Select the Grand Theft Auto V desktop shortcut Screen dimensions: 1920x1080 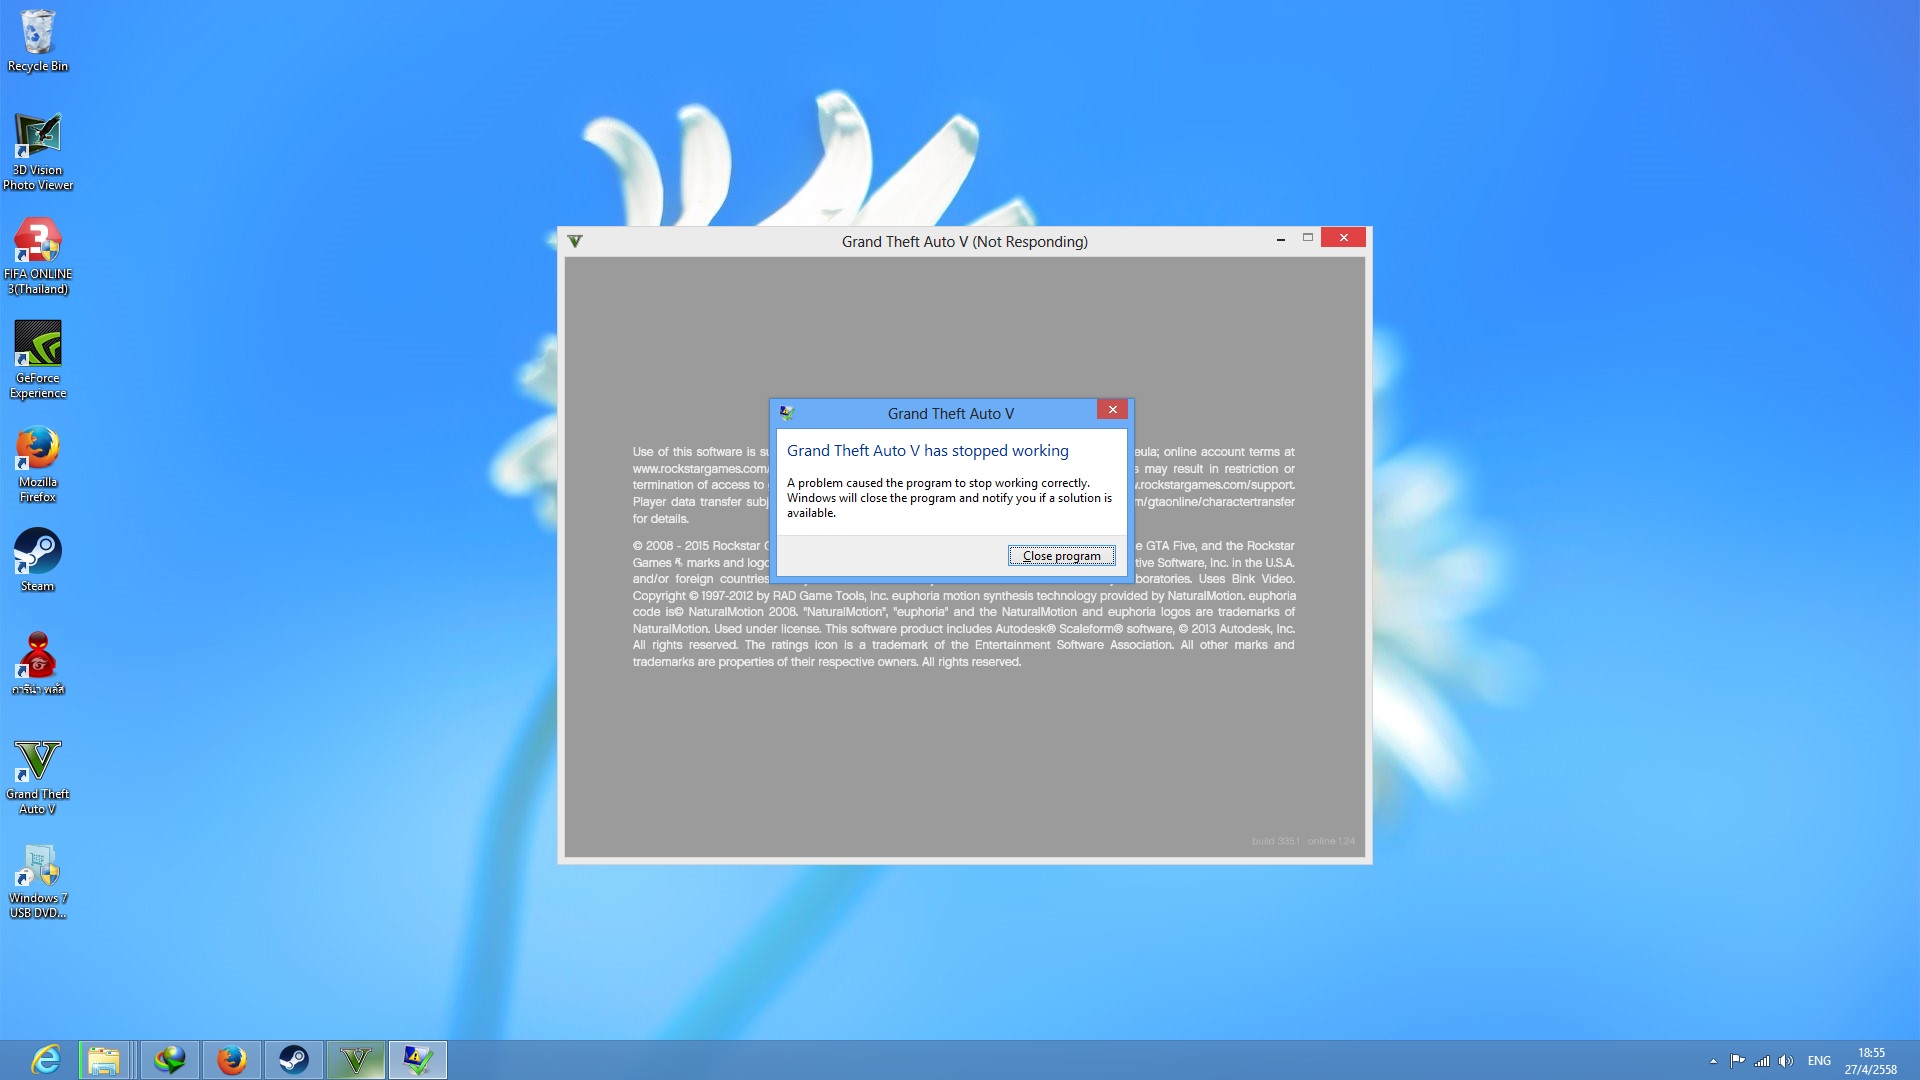38,778
